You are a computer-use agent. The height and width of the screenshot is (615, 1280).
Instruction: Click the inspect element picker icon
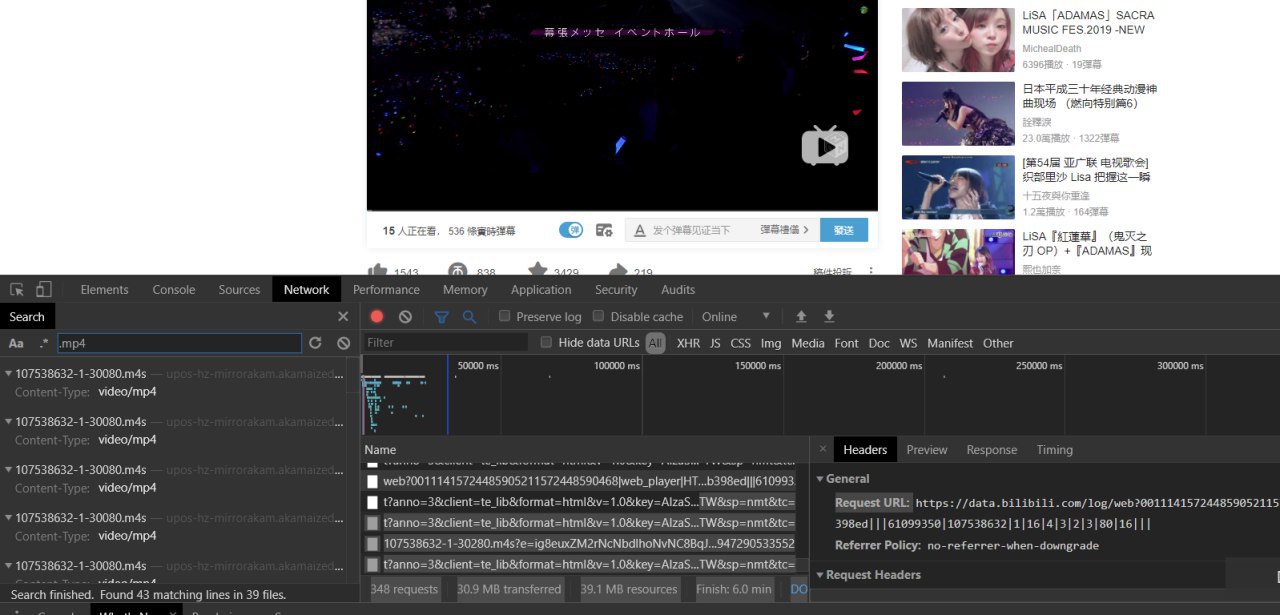pos(17,289)
